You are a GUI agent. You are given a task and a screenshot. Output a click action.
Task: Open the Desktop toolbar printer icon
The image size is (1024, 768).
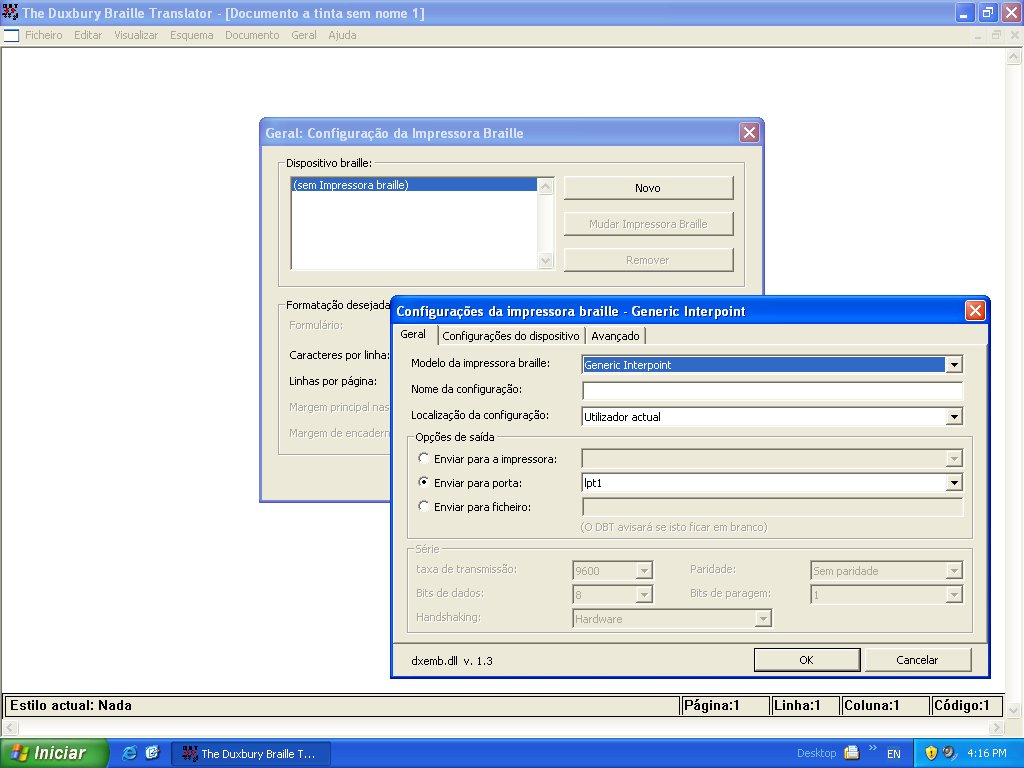852,753
